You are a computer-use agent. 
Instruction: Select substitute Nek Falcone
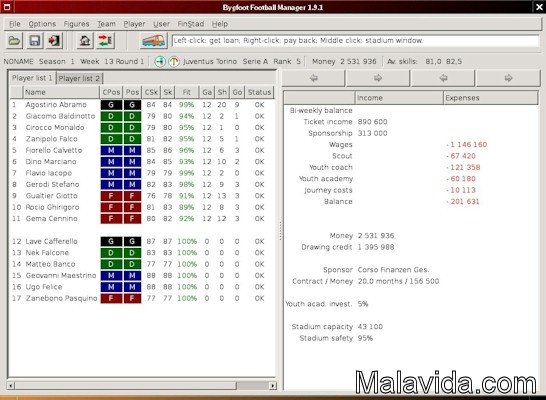pos(142,253)
